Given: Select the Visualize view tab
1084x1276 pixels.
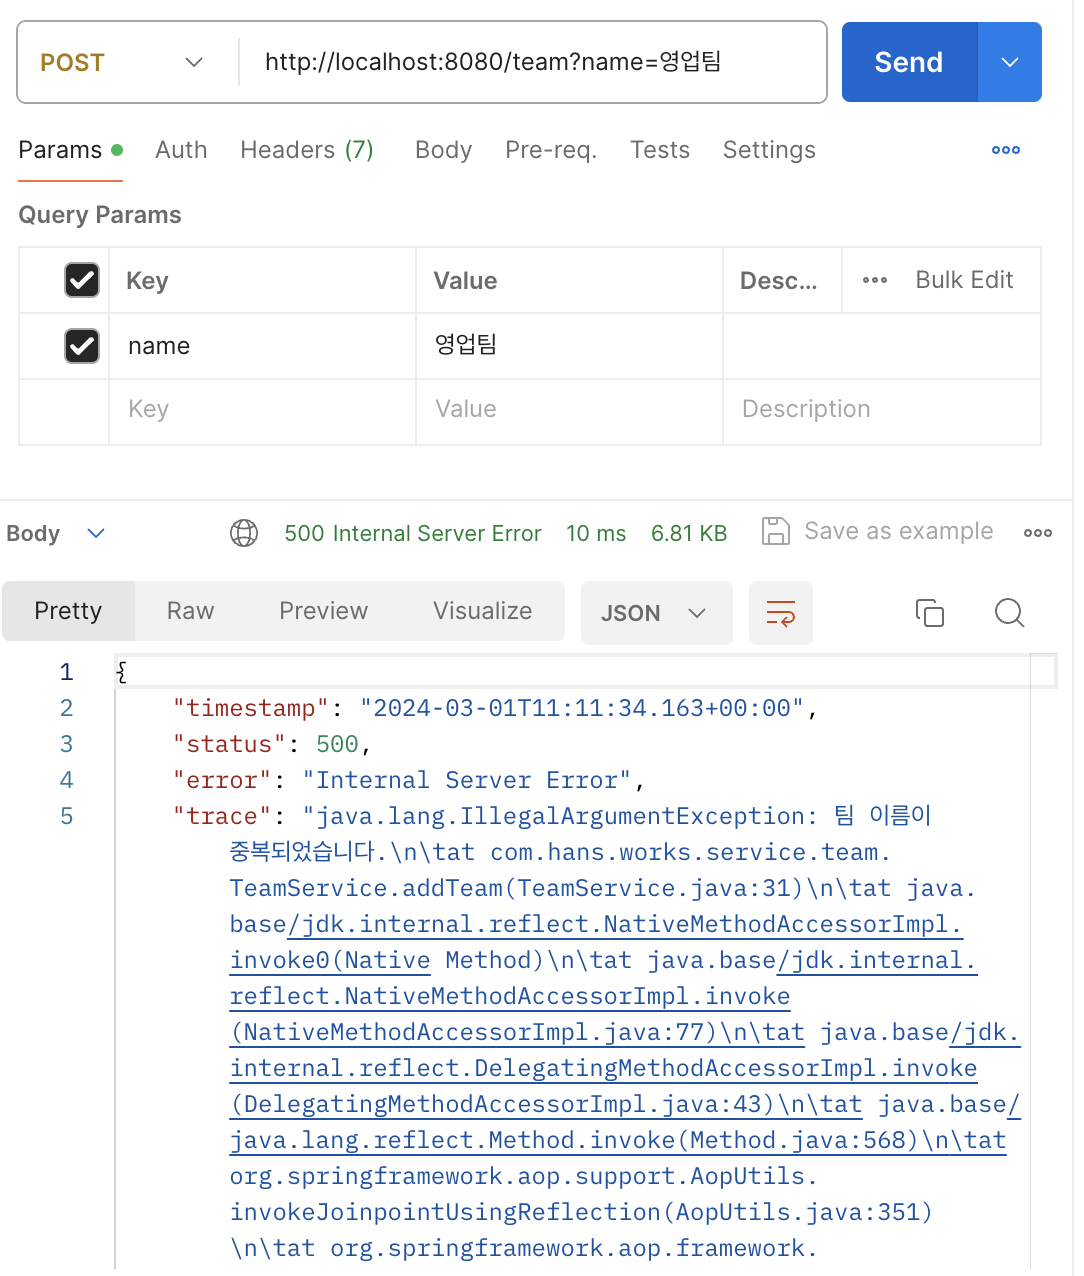Looking at the screenshot, I should coord(483,611).
